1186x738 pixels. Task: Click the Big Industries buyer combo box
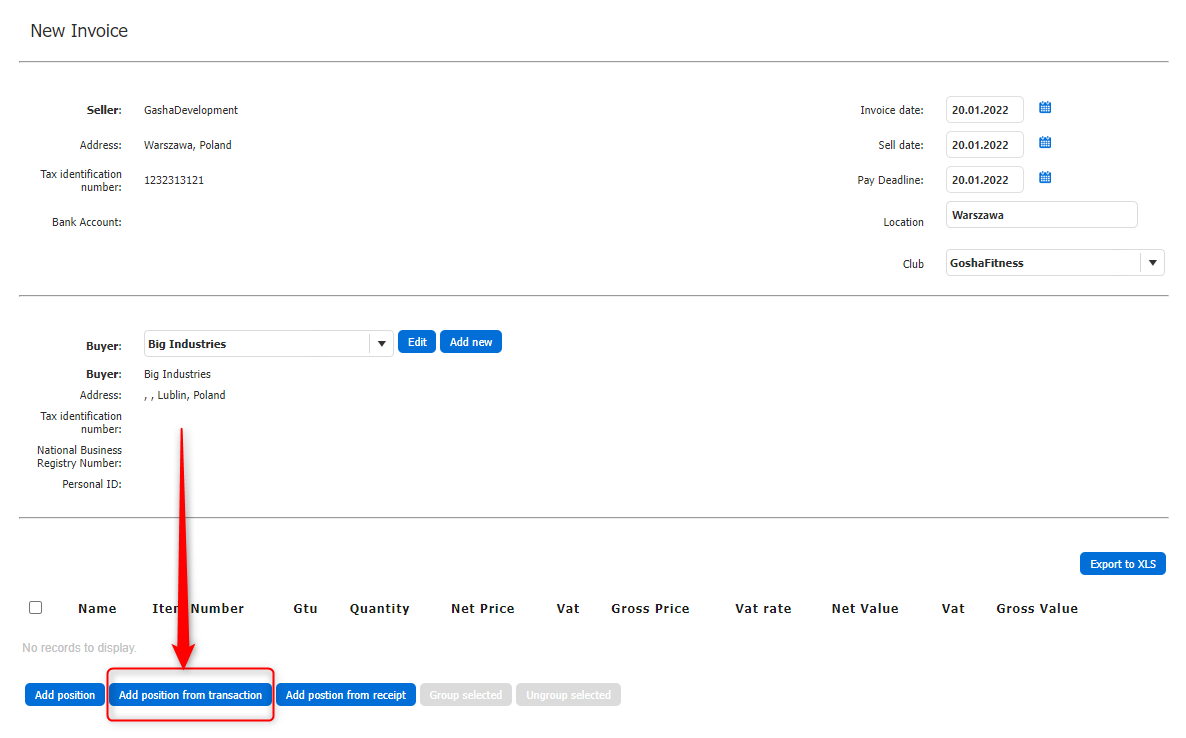click(257, 343)
